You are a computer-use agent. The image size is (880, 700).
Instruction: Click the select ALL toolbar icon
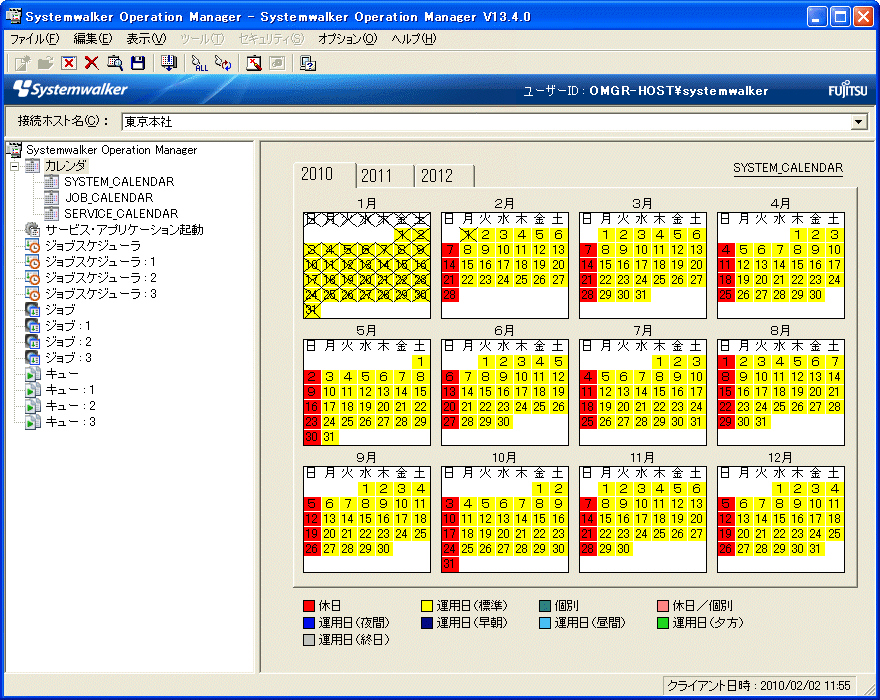(199, 63)
